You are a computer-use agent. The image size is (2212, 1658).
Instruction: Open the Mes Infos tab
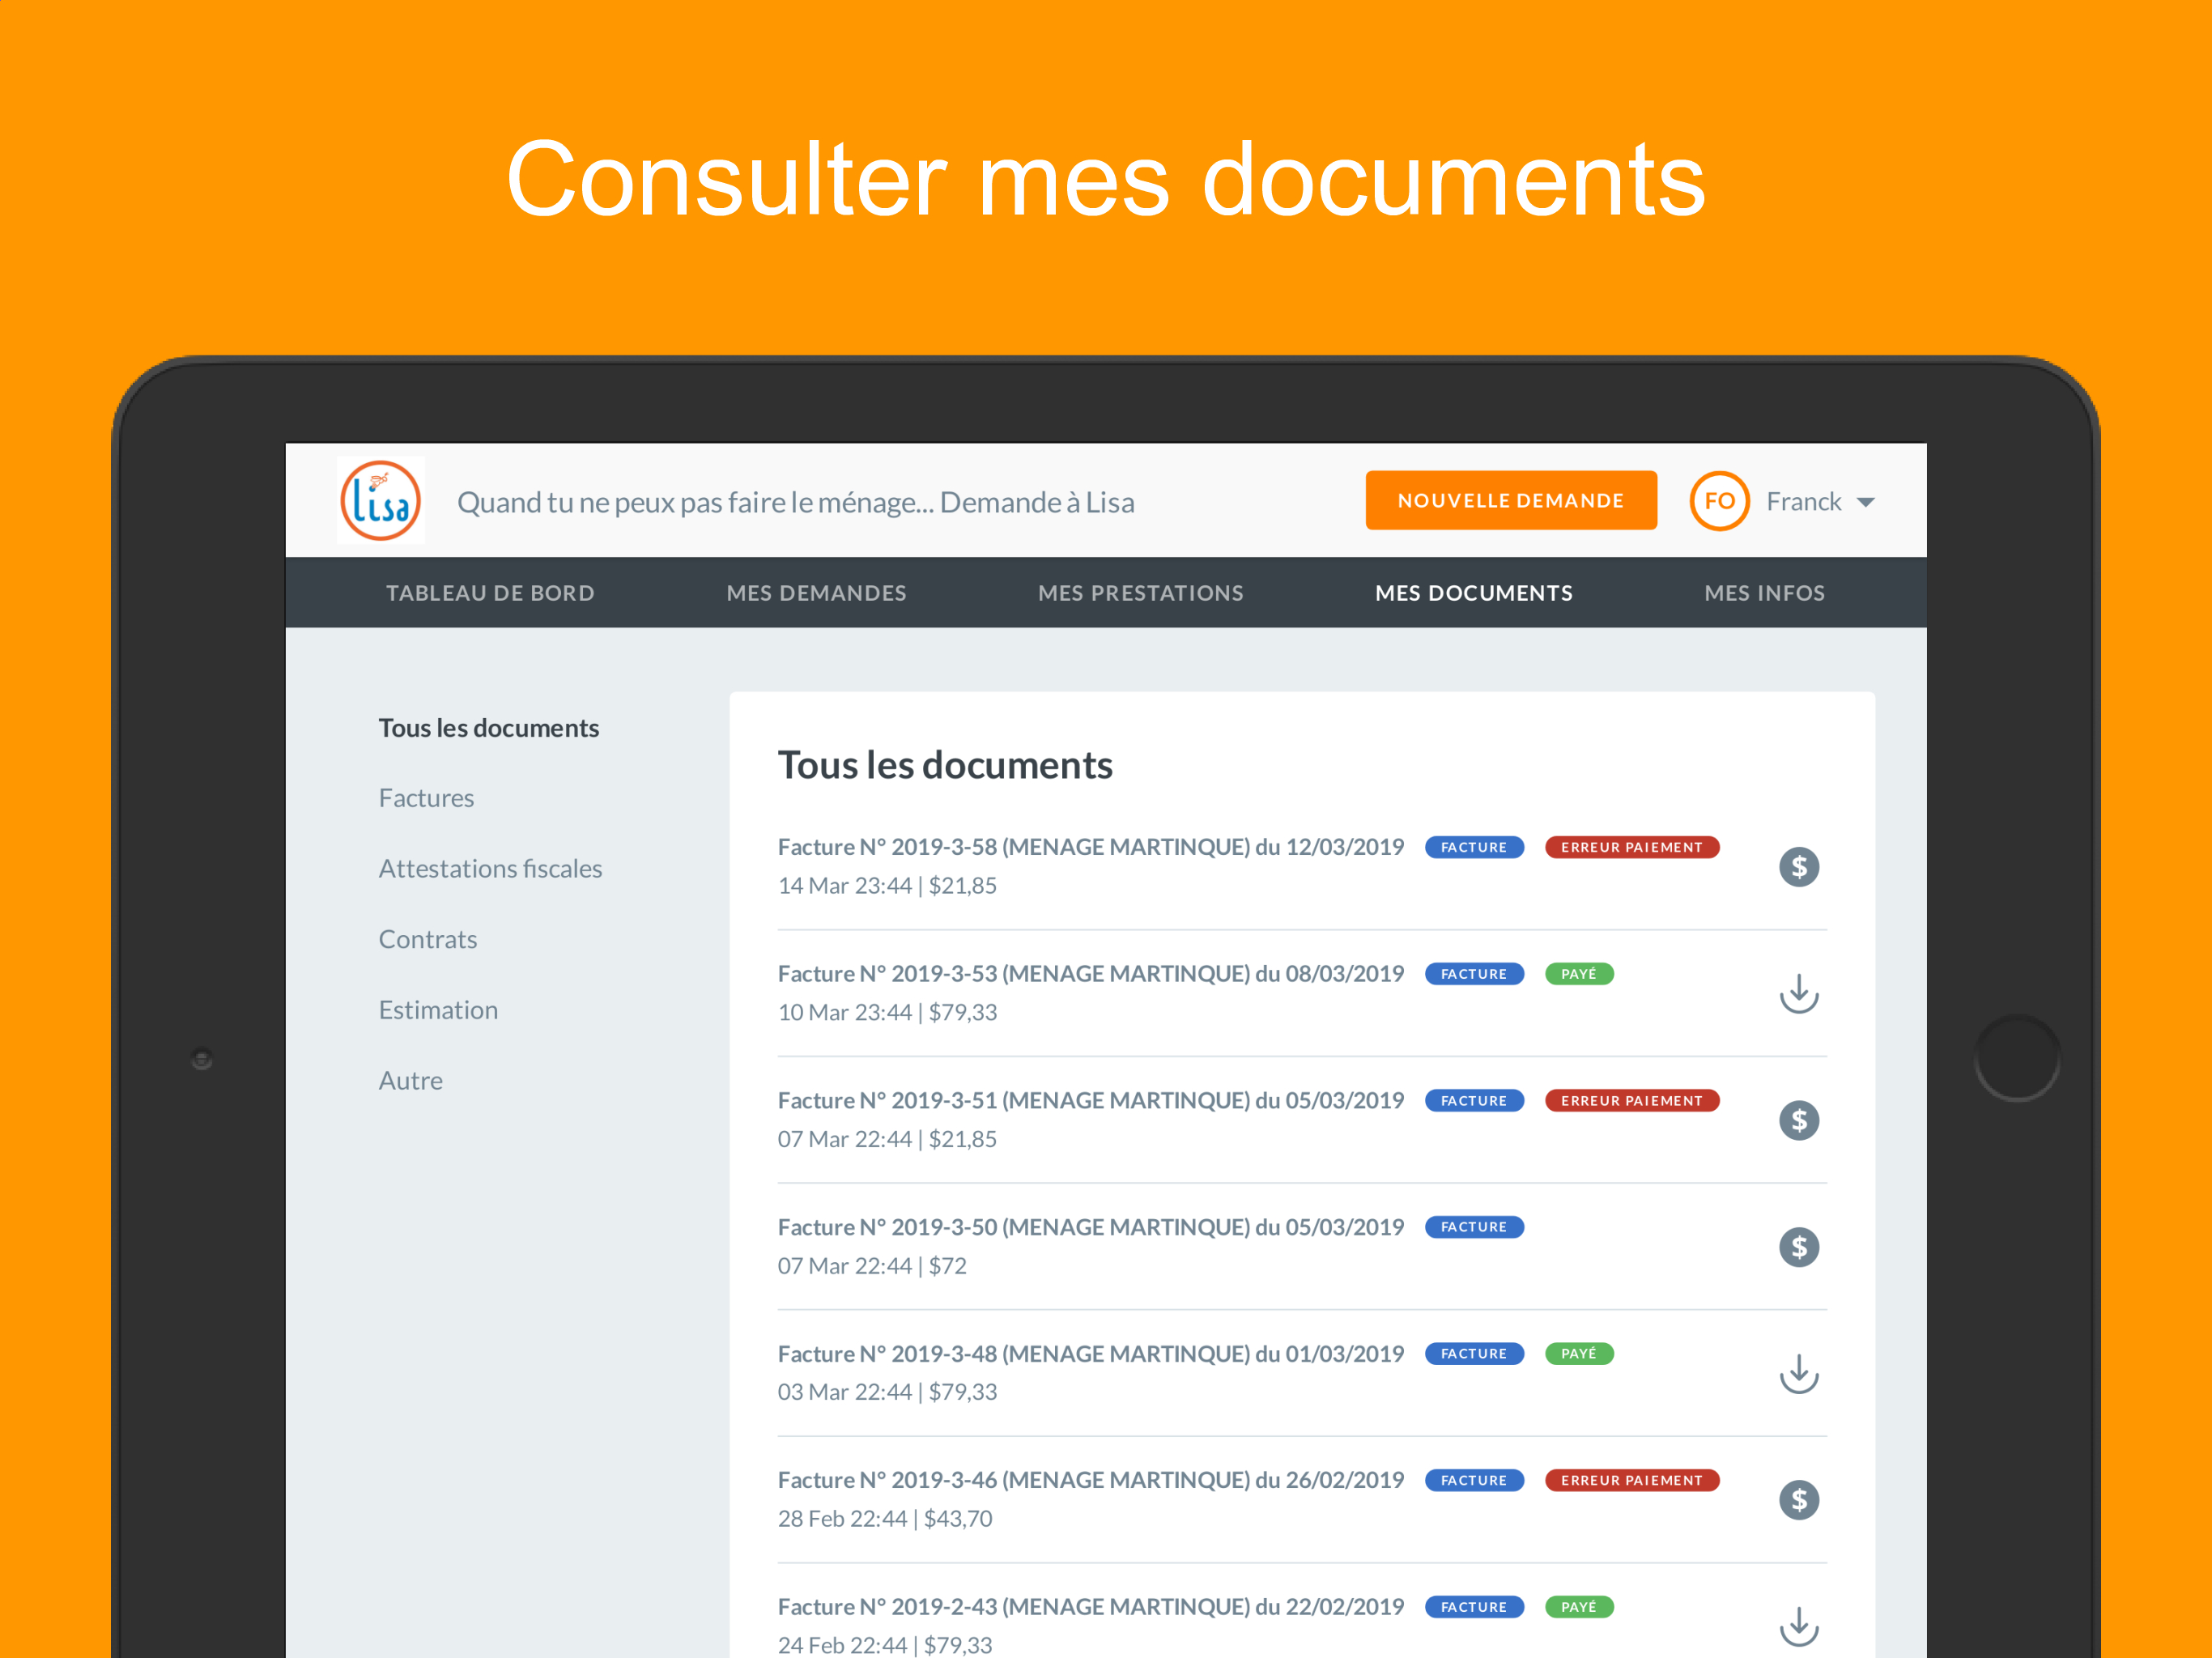tap(1764, 593)
